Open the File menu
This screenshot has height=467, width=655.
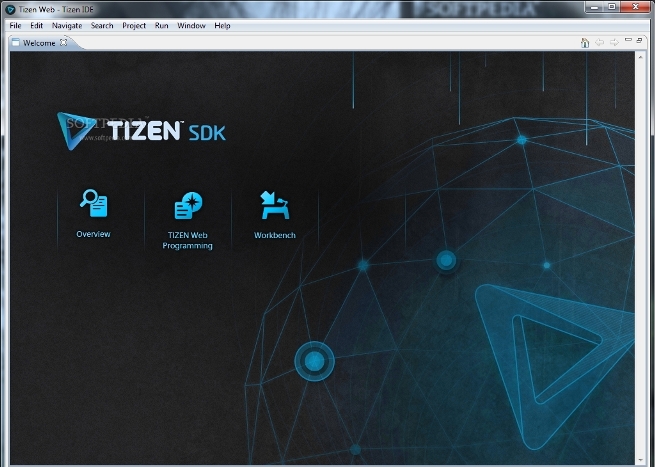pyautogui.click(x=15, y=25)
